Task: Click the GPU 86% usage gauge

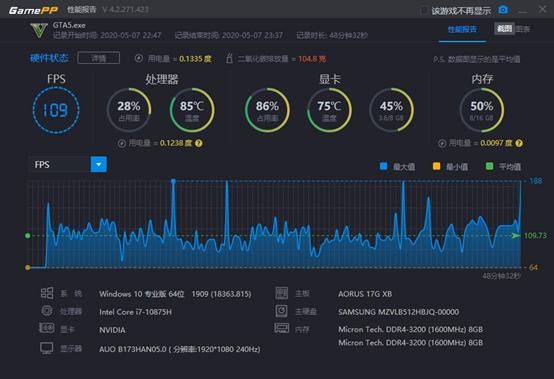Action: pyautogui.click(x=267, y=110)
